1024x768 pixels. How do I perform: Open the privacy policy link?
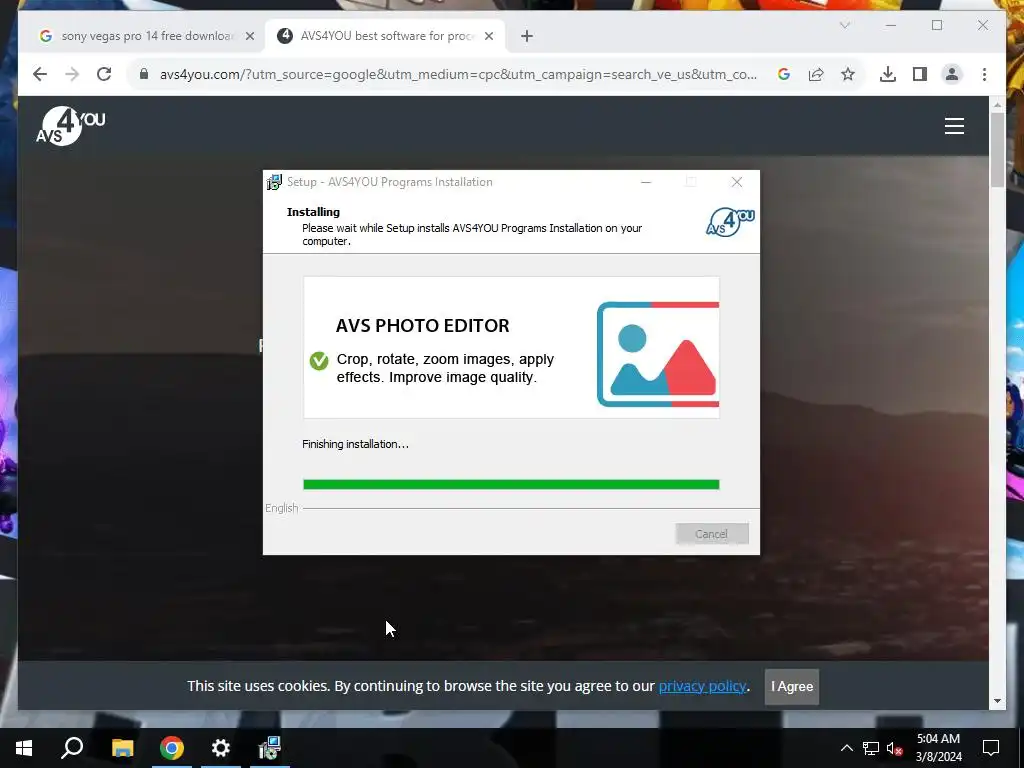pos(702,686)
